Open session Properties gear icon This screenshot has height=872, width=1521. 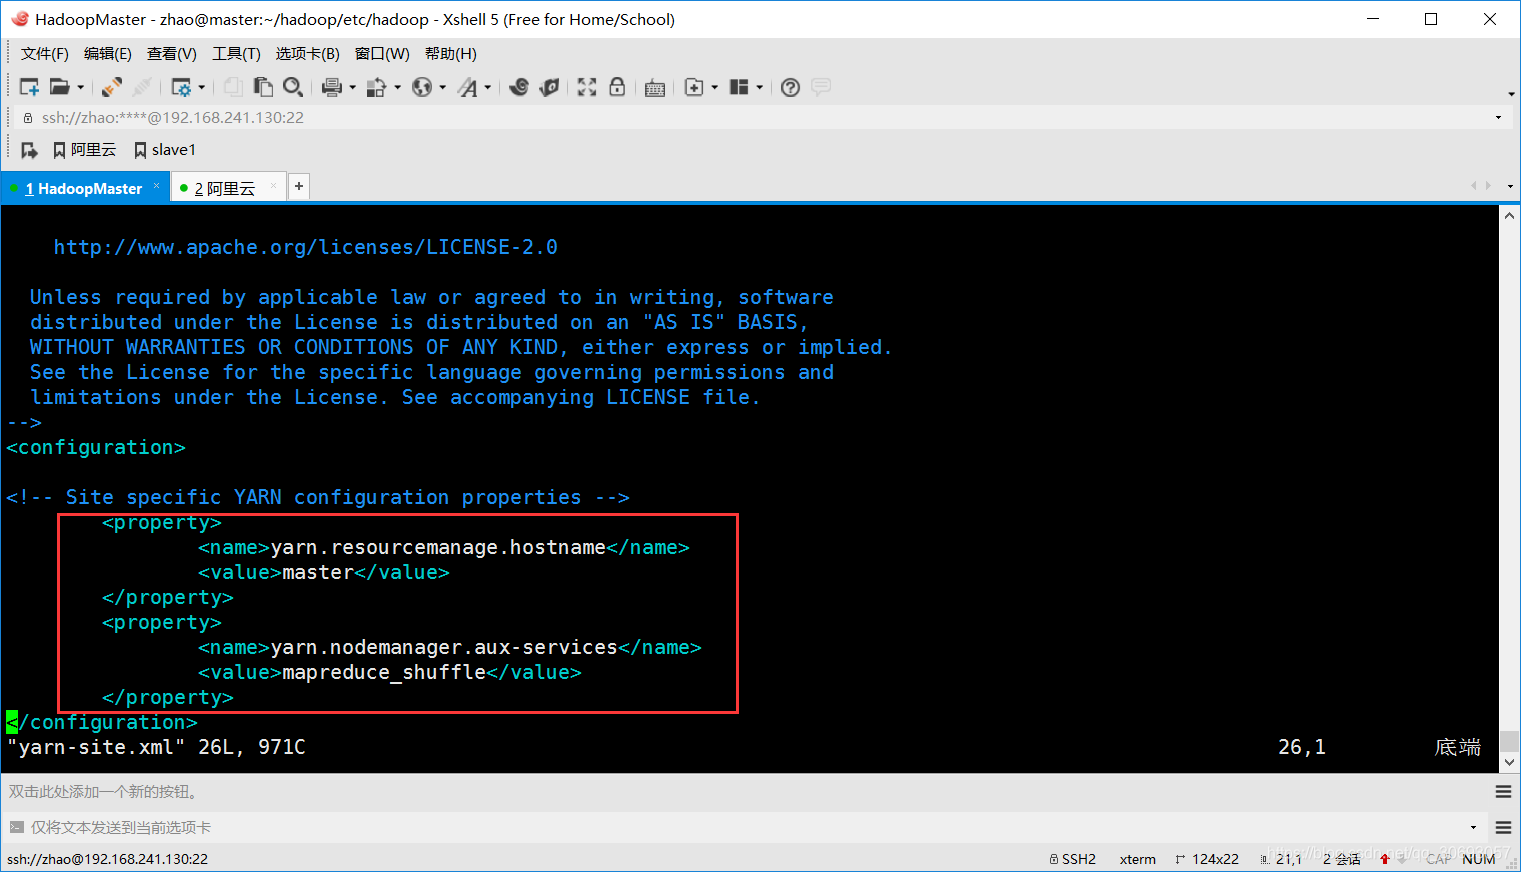tap(181, 87)
